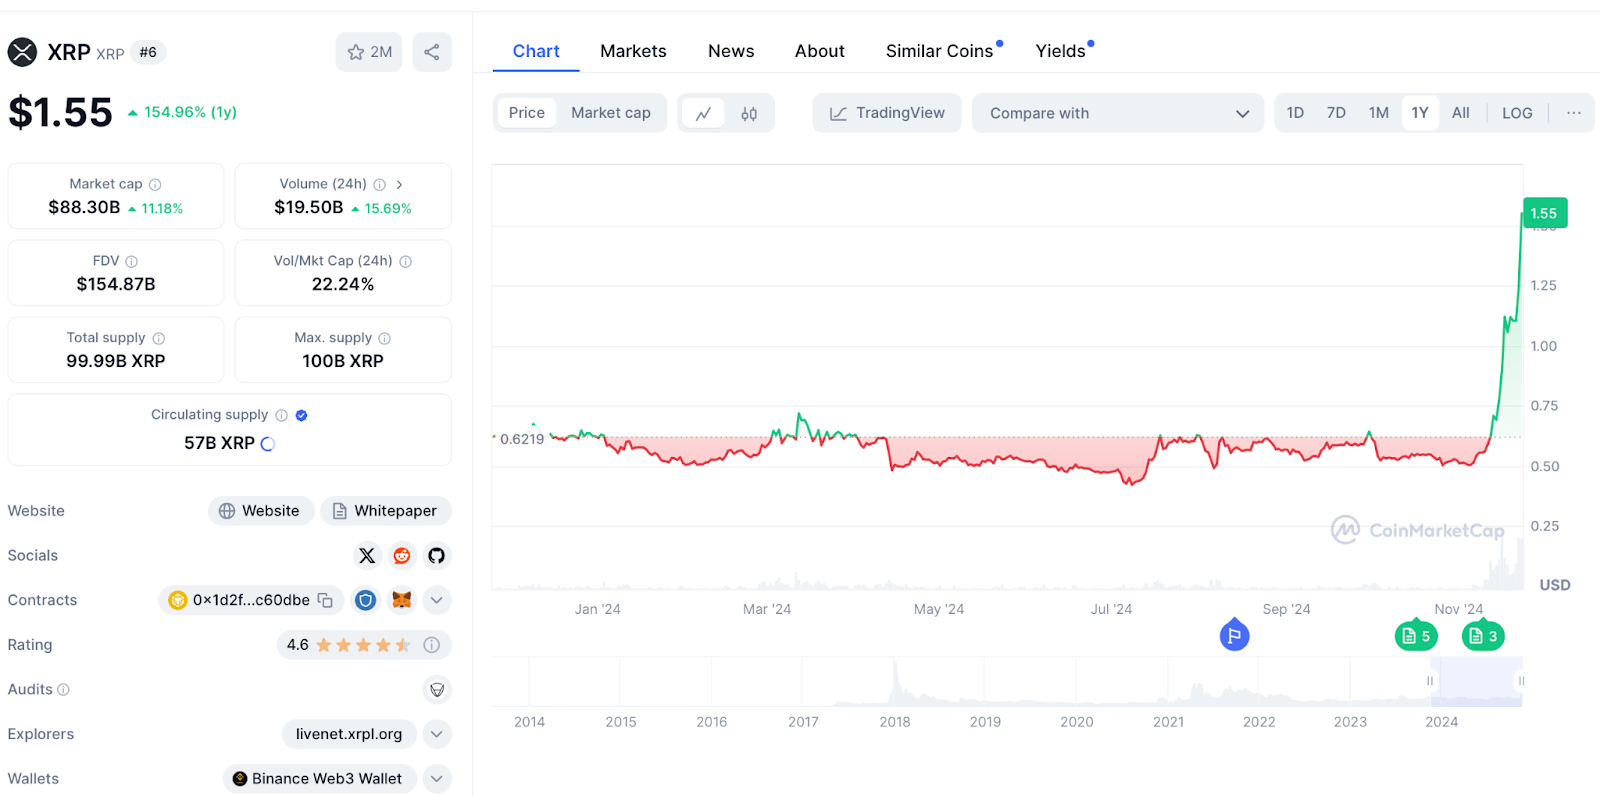Open XRP's Reddit social link
The image size is (1600, 796).
(x=402, y=556)
